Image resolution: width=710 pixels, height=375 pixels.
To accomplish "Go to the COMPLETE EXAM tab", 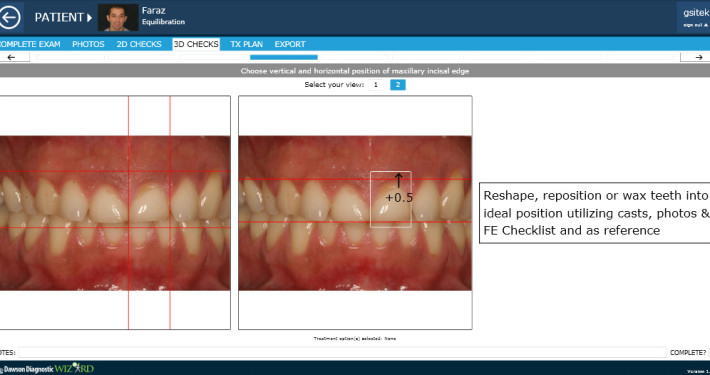I will tap(30, 44).
